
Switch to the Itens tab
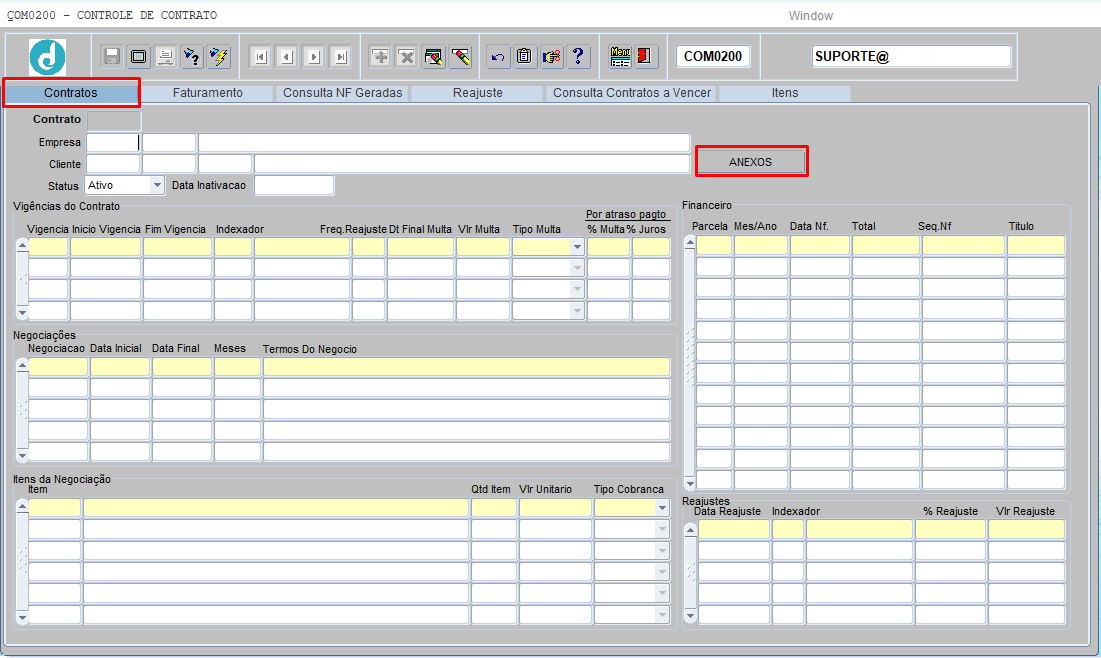785,93
